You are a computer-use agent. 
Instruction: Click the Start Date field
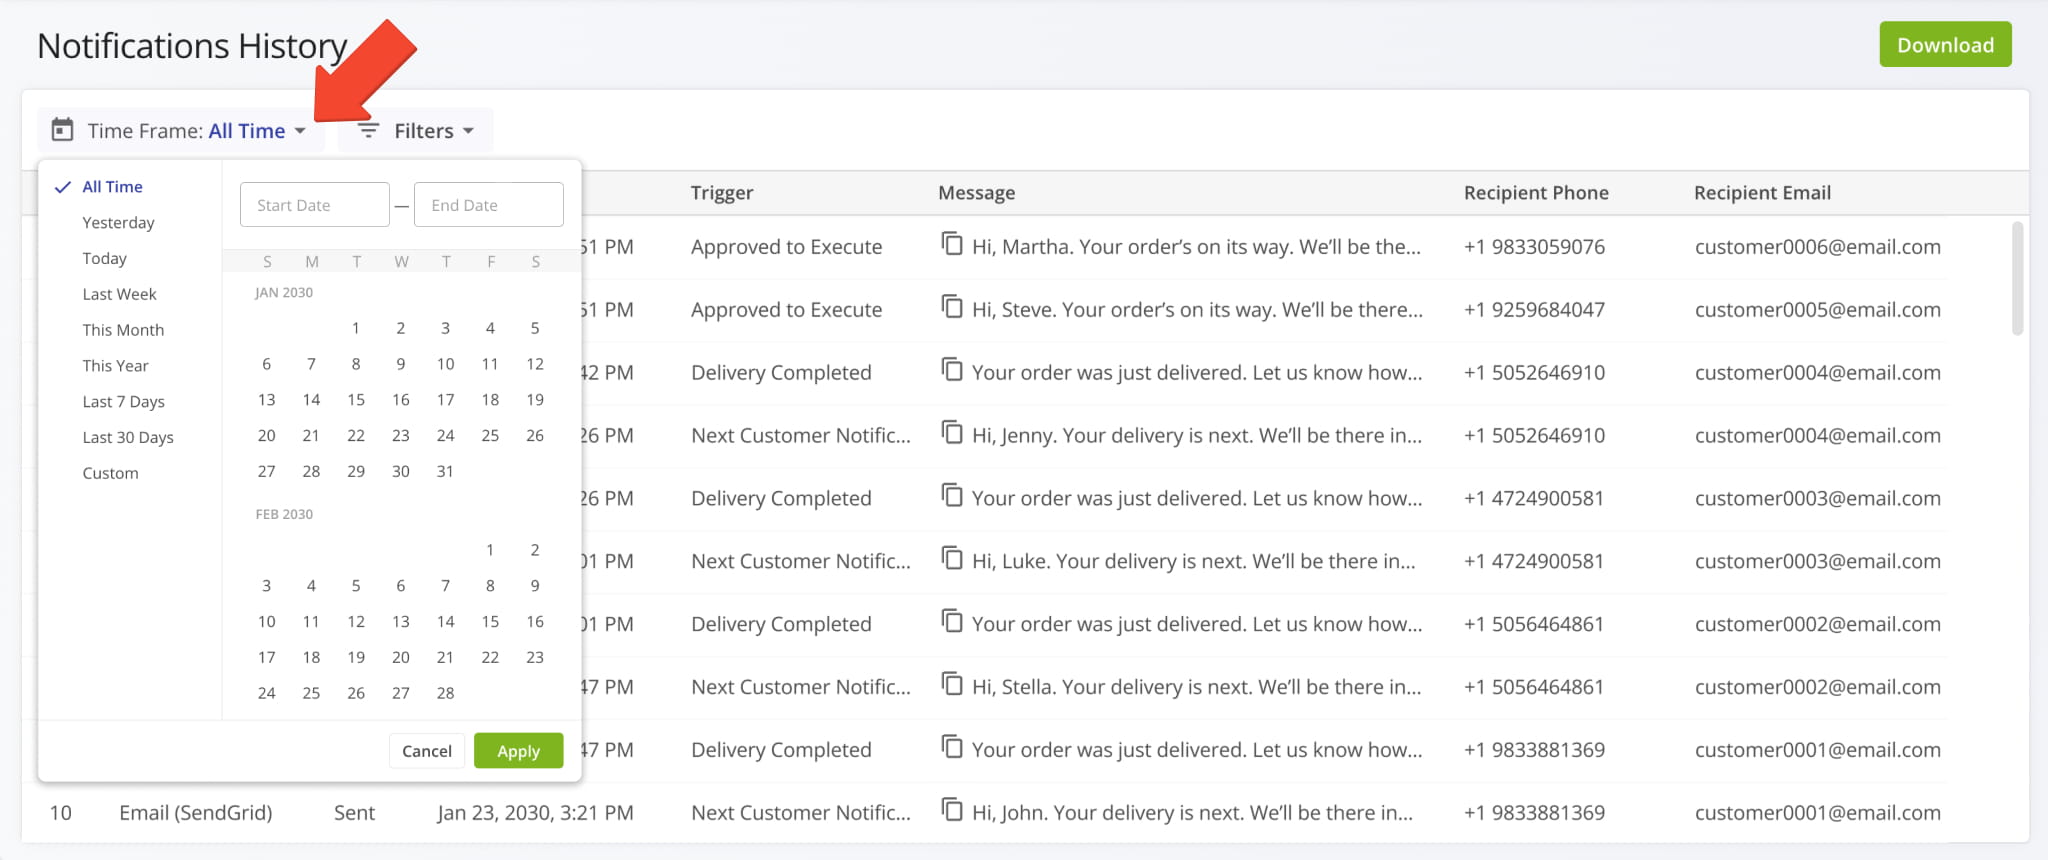(x=315, y=205)
